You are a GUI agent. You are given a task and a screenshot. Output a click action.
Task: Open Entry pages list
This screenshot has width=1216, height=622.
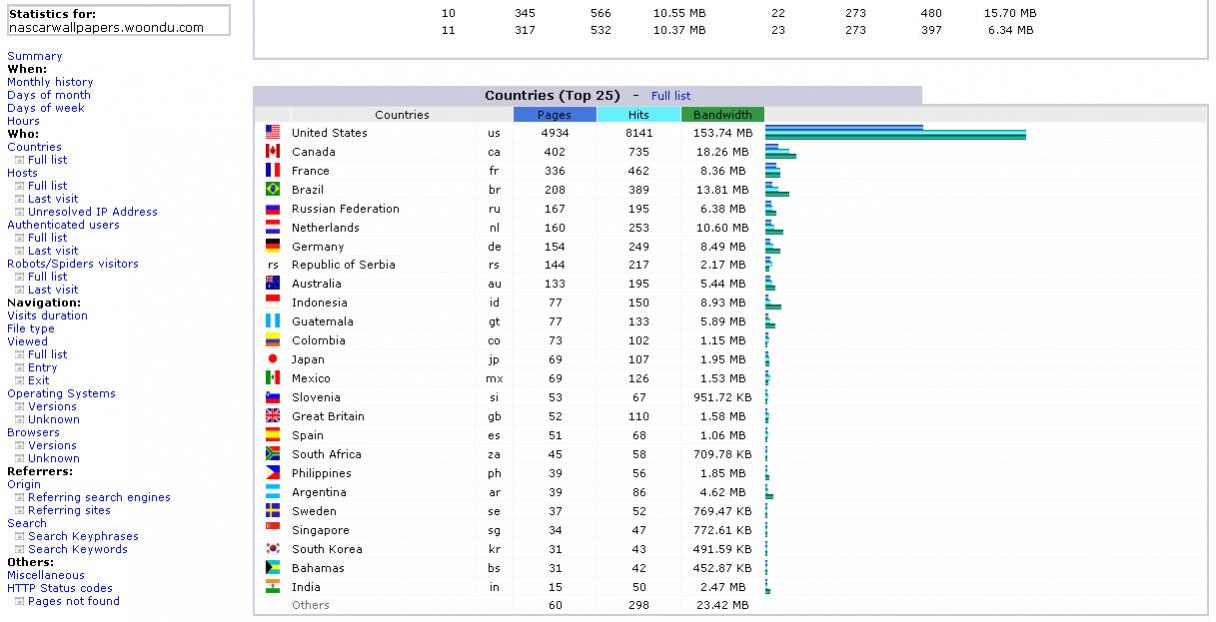tap(42, 368)
